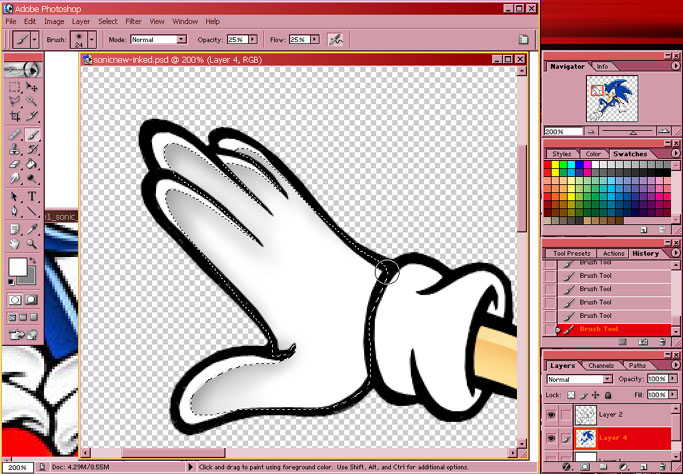Screen dimensions: 683x474
Task: Select the Crop tool
Action: [15, 116]
